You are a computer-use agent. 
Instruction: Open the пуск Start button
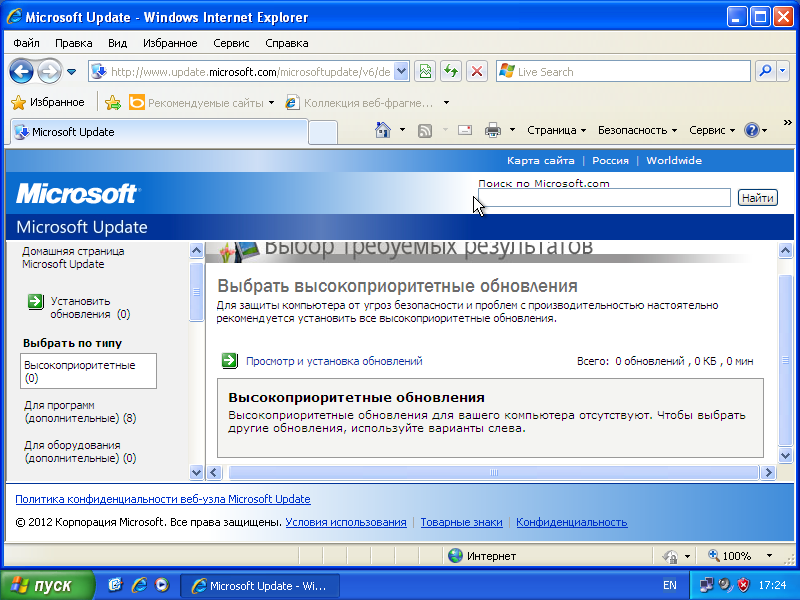point(47,585)
